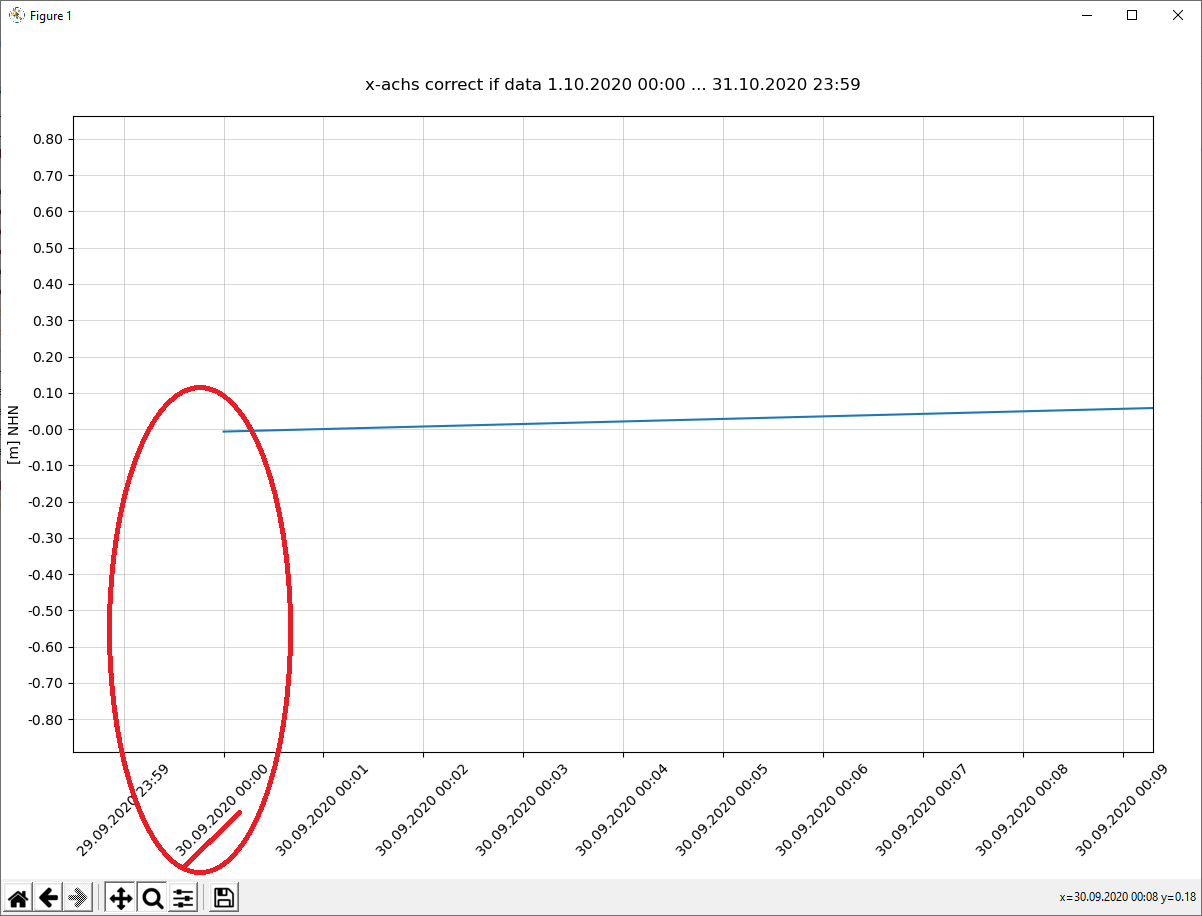
Task: Minimize the Figure 1 window
Action: pyautogui.click(x=1086, y=15)
